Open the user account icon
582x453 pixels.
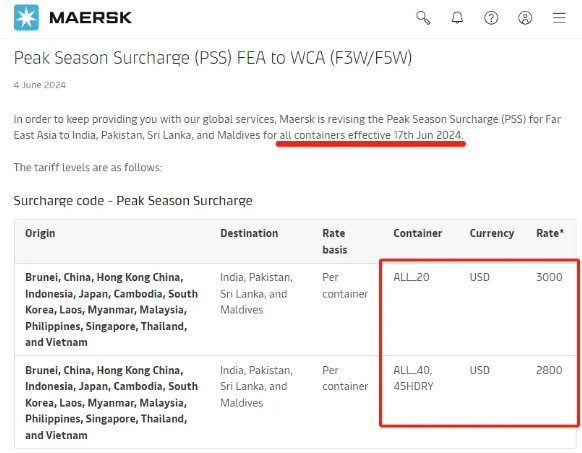(x=525, y=17)
